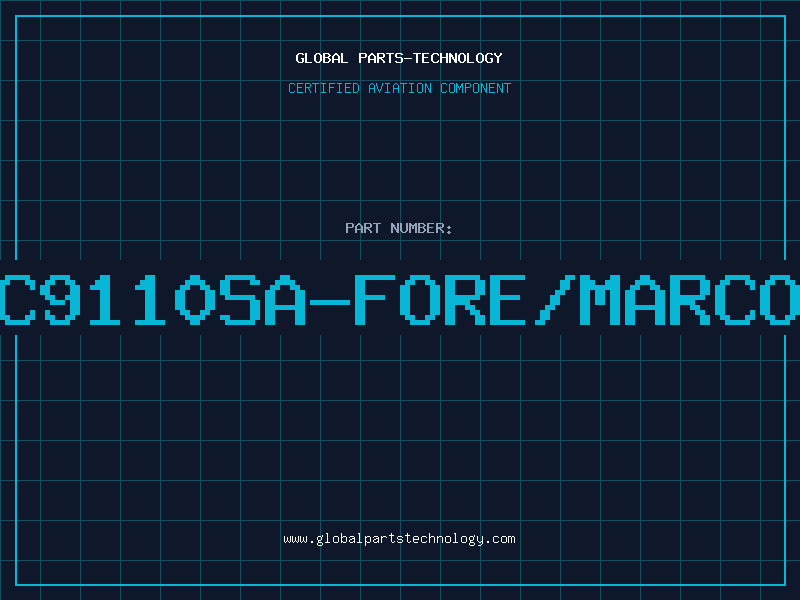Screen dimensions: 800x600
Task: Select the C9110SA segment of part number
Action: [153, 299]
